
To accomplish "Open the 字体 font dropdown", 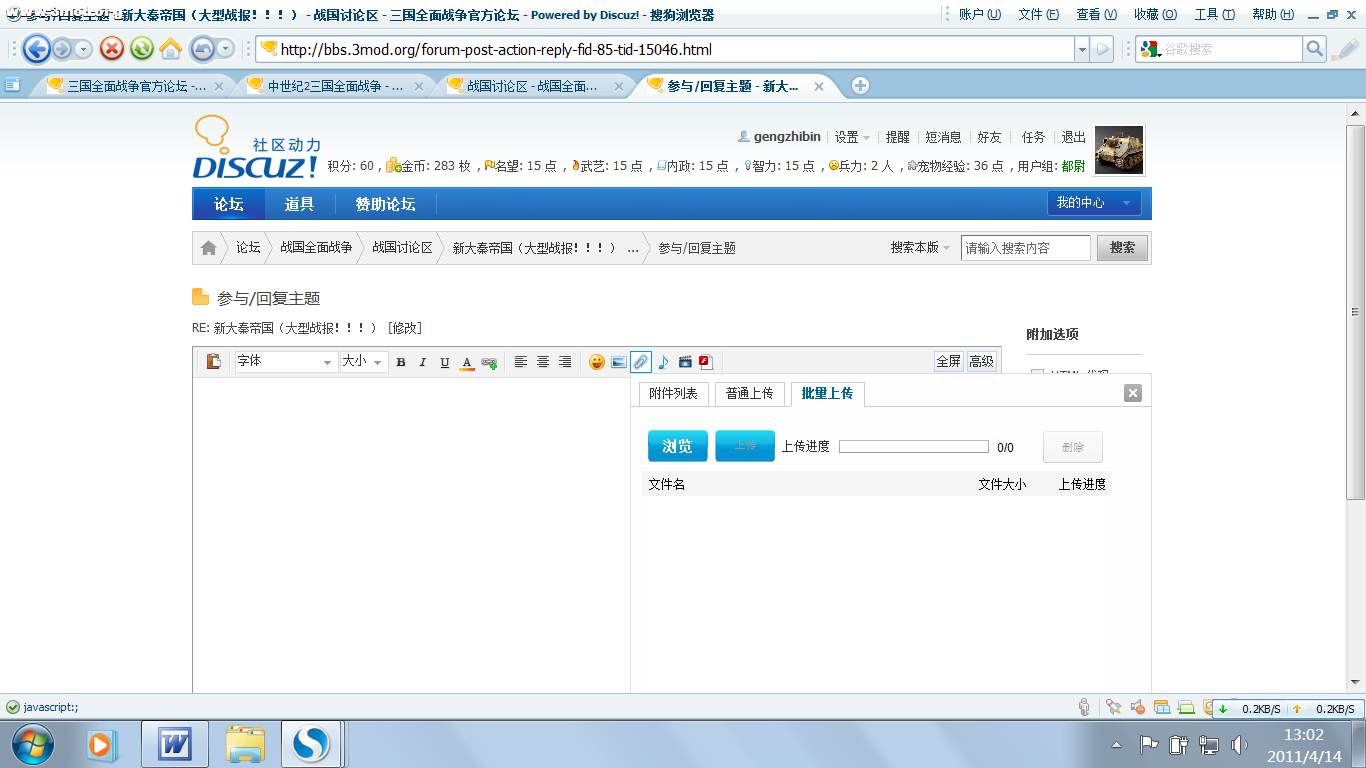I will [x=285, y=362].
